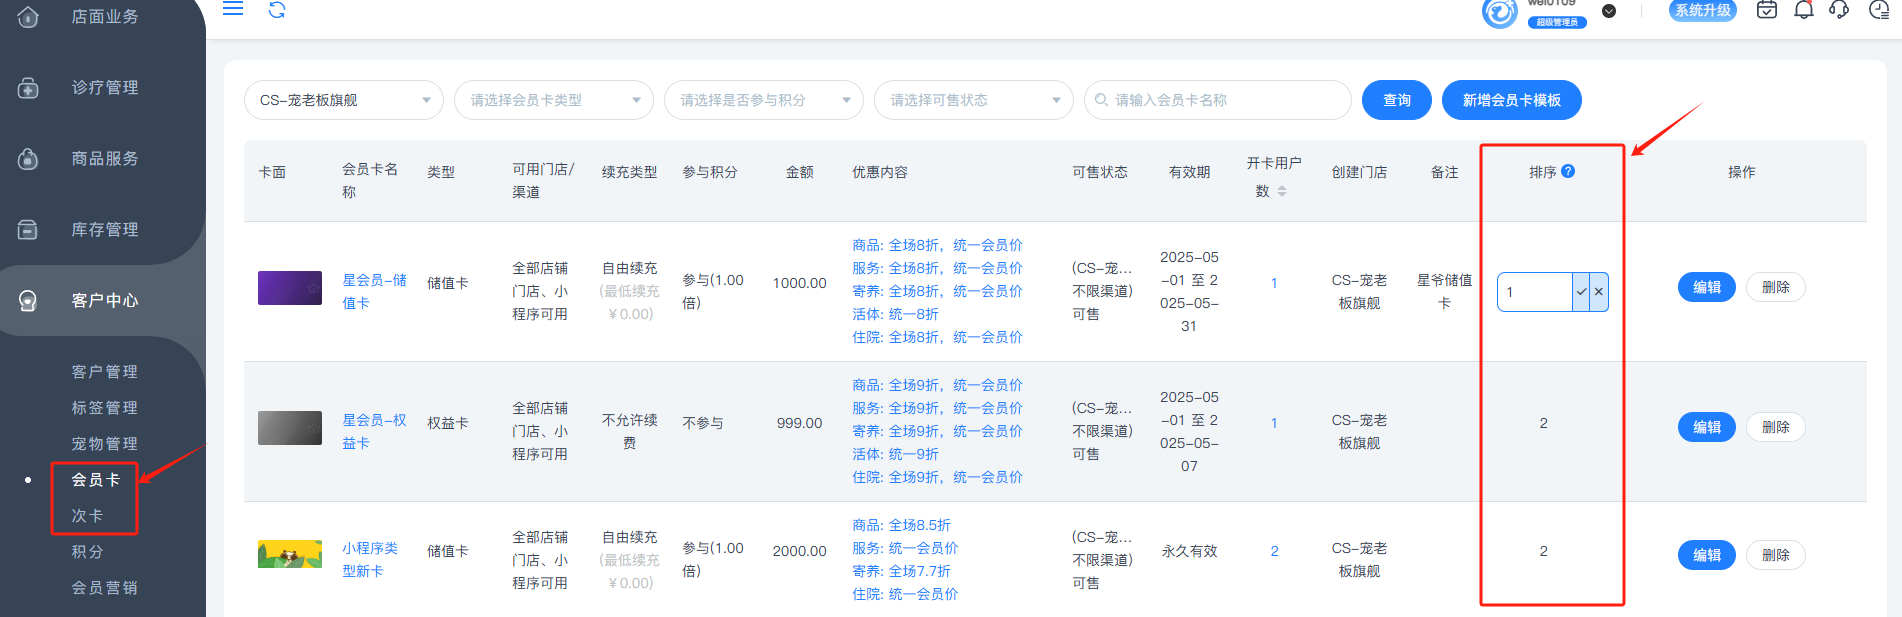The width and height of the screenshot is (1902, 617).
Task: Open the 星会员-权益卡 name link
Action: tap(374, 431)
